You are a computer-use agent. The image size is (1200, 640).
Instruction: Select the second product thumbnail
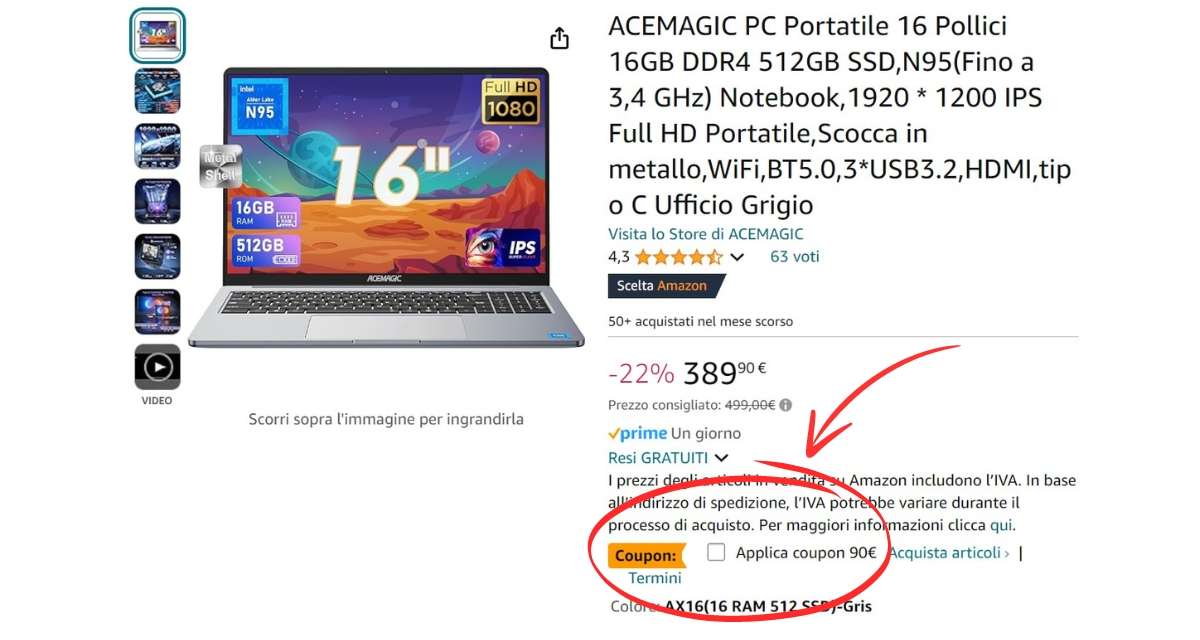158,90
